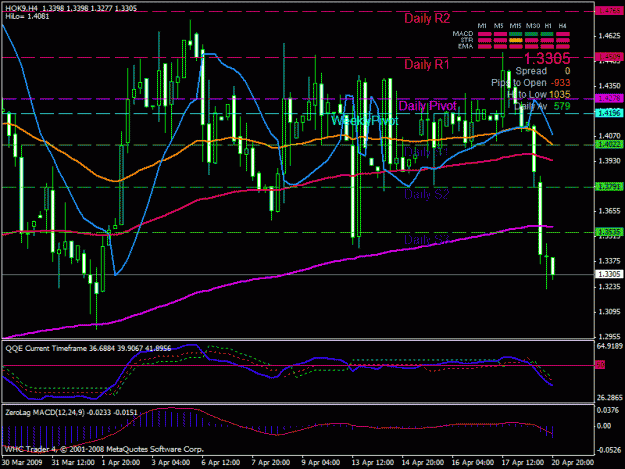
Task: Select the EMA row label in signal panel
Action: pyautogui.click(x=466, y=46)
